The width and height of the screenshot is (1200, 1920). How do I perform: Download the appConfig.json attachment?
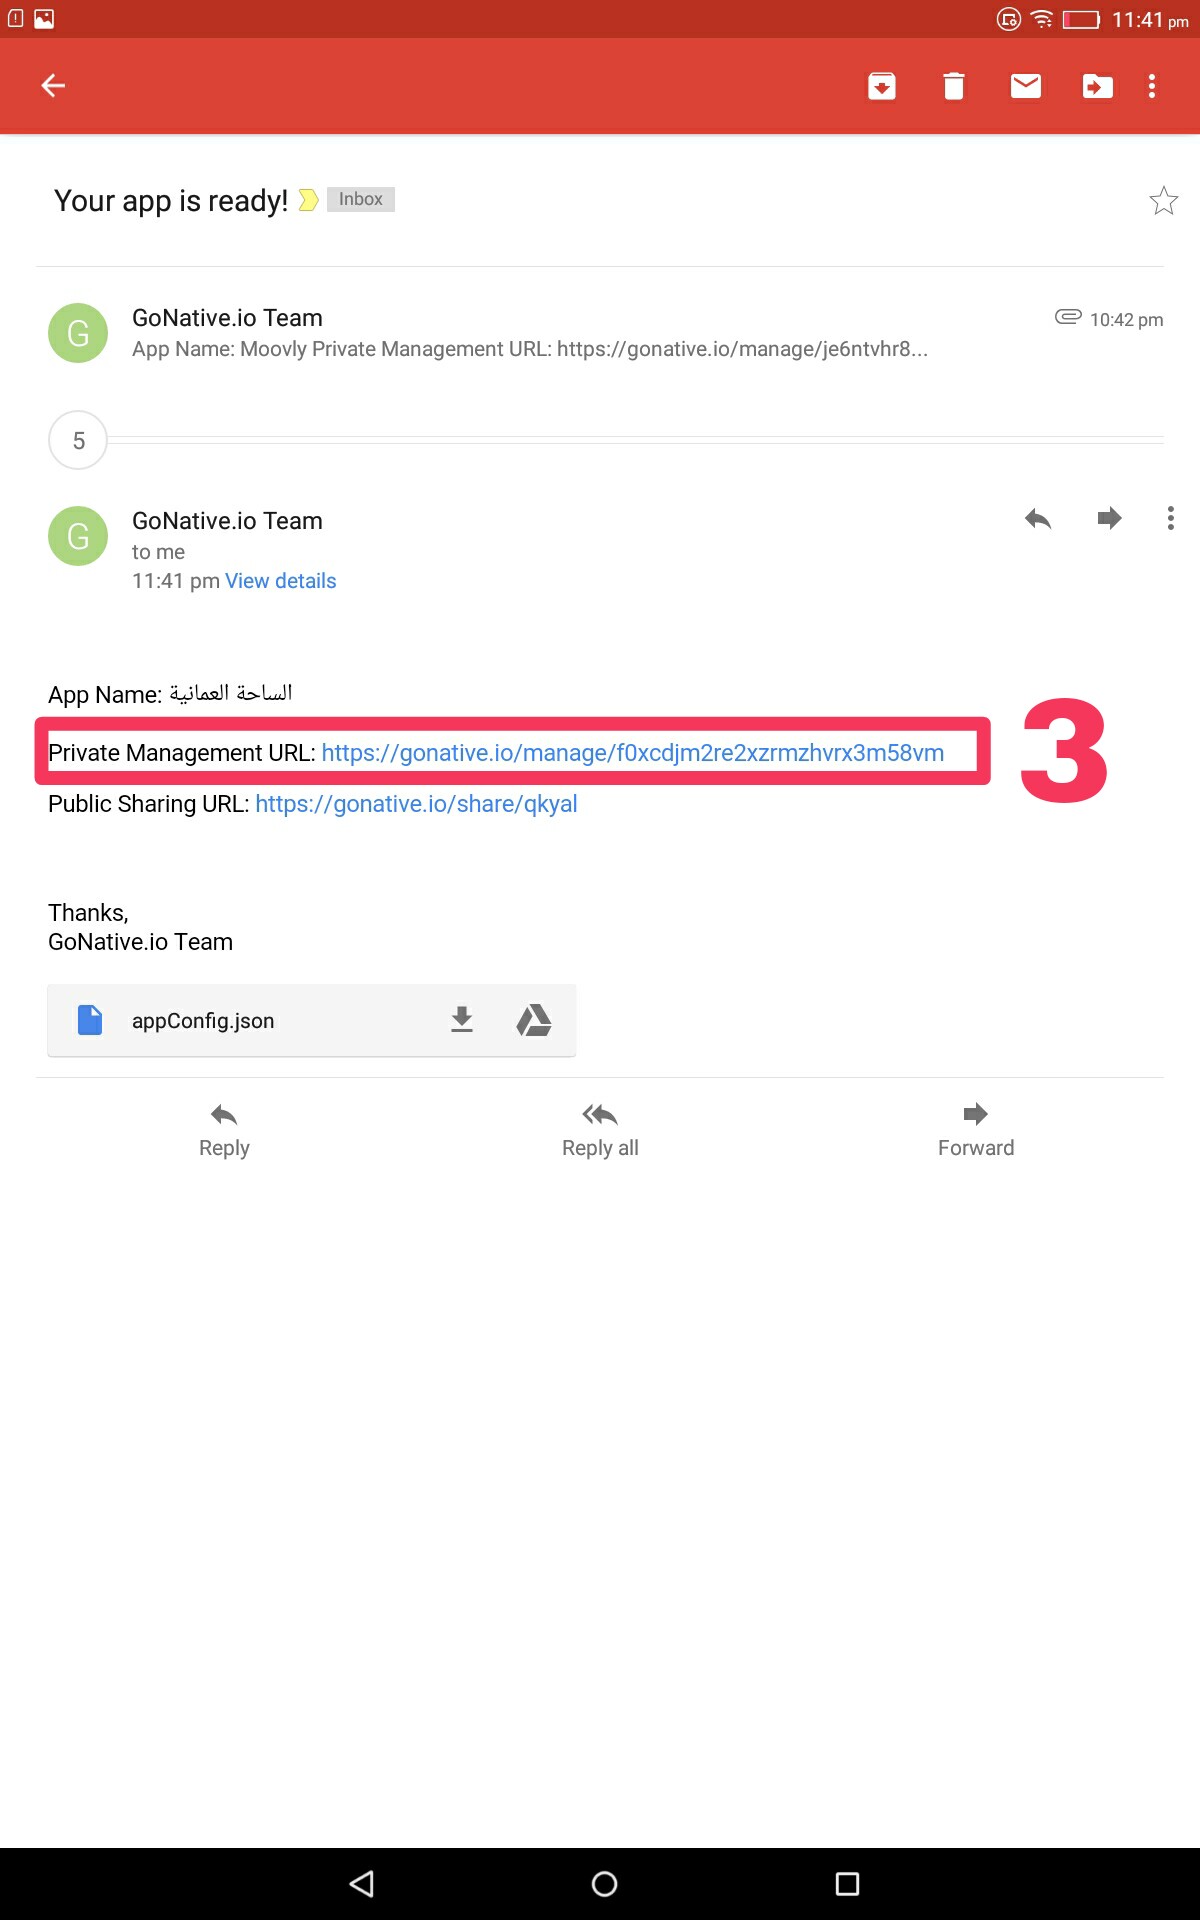click(x=461, y=1020)
